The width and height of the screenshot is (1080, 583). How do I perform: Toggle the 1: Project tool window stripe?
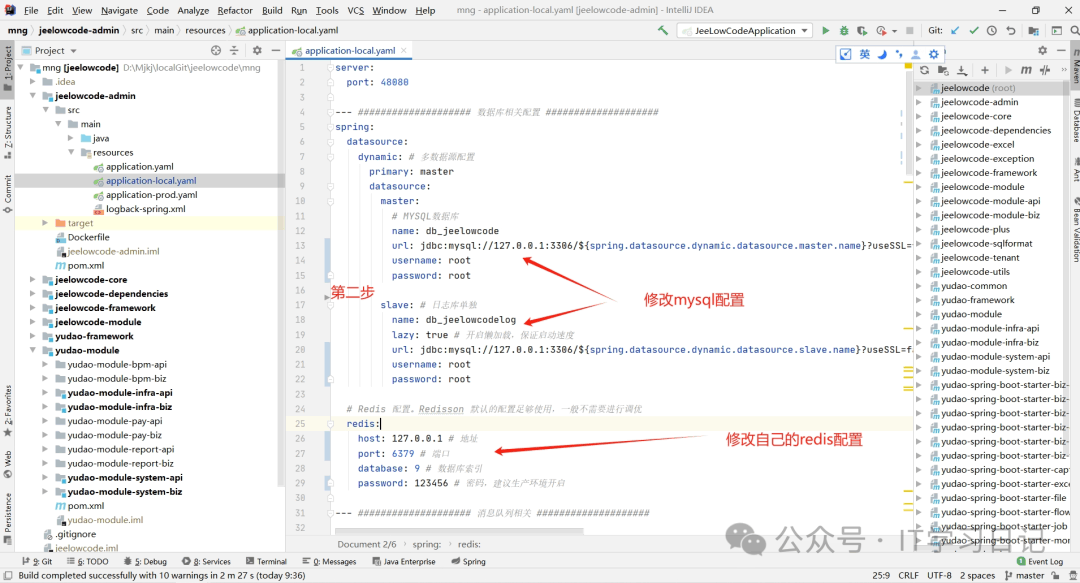8,68
